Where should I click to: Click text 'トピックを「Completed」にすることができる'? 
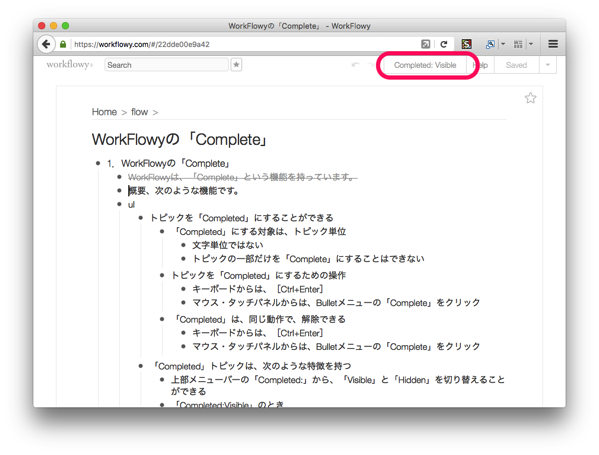click(241, 218)
